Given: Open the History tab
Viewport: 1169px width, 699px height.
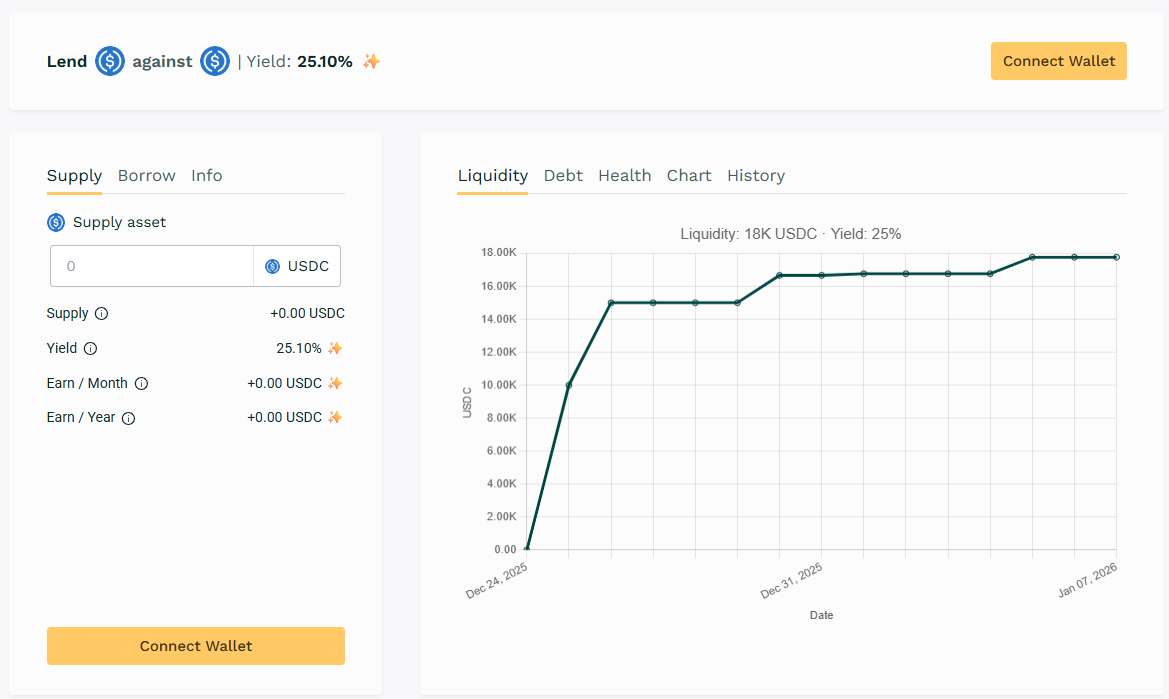Looking at the screenshot, I should [755, 176].
